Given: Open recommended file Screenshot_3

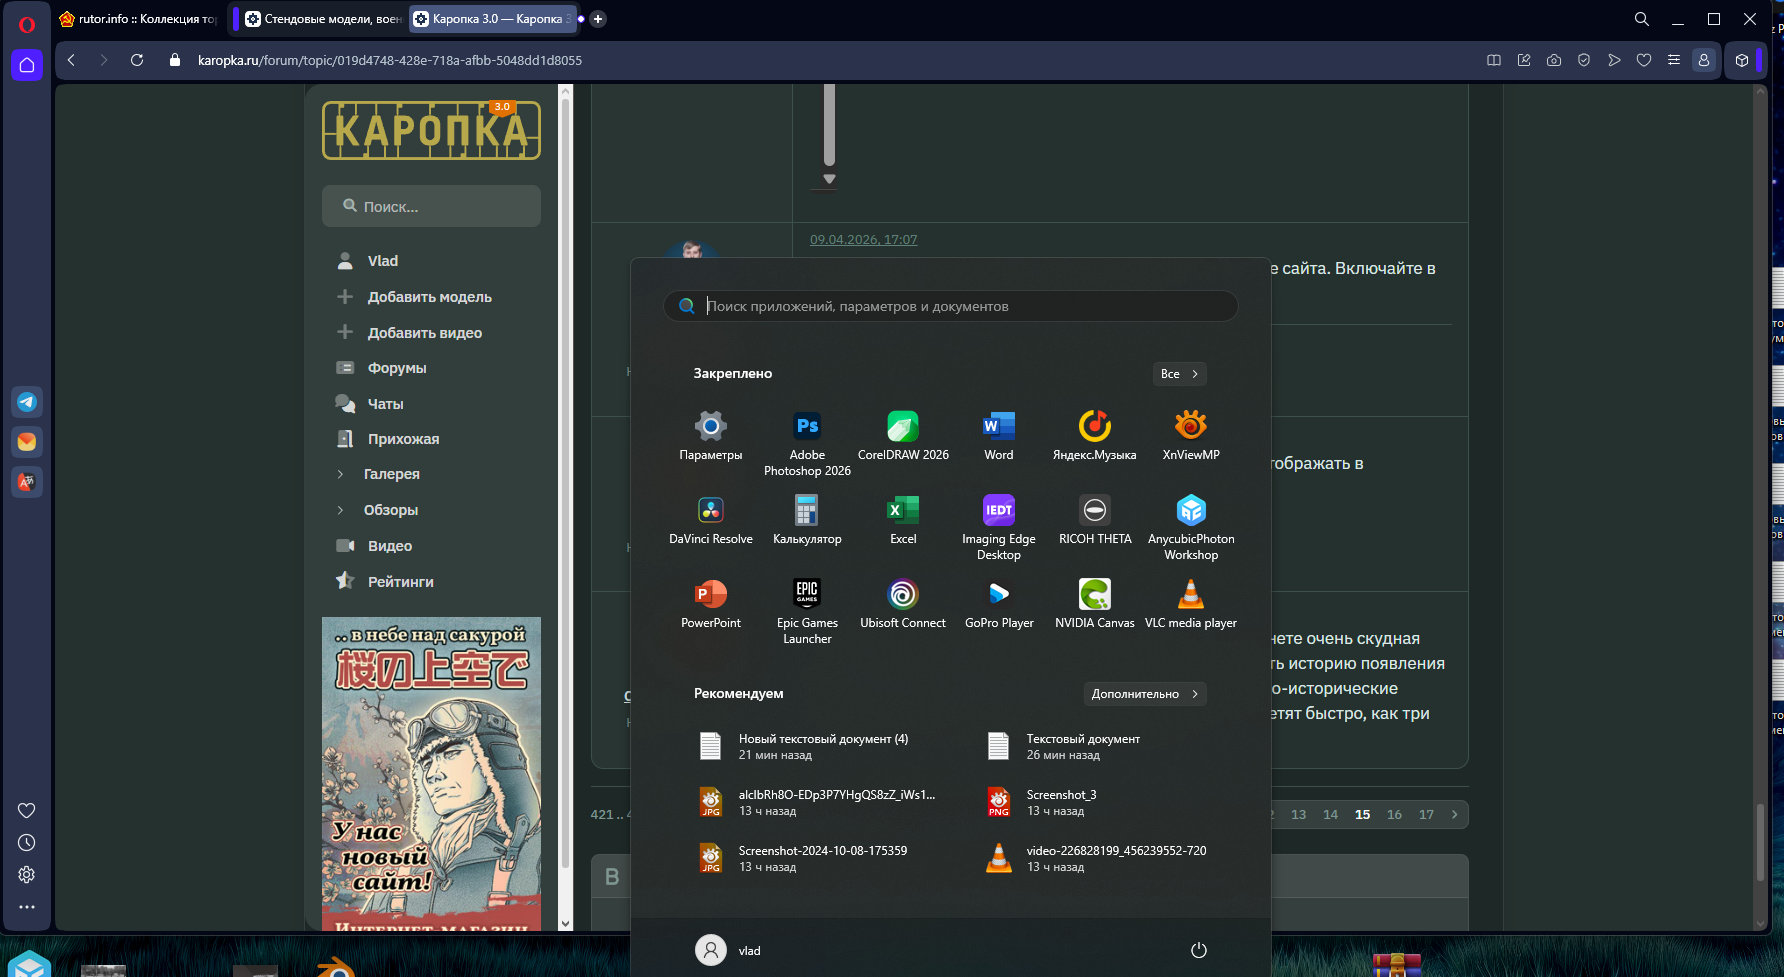Looking at the screenshot, I should (1060, 802).
